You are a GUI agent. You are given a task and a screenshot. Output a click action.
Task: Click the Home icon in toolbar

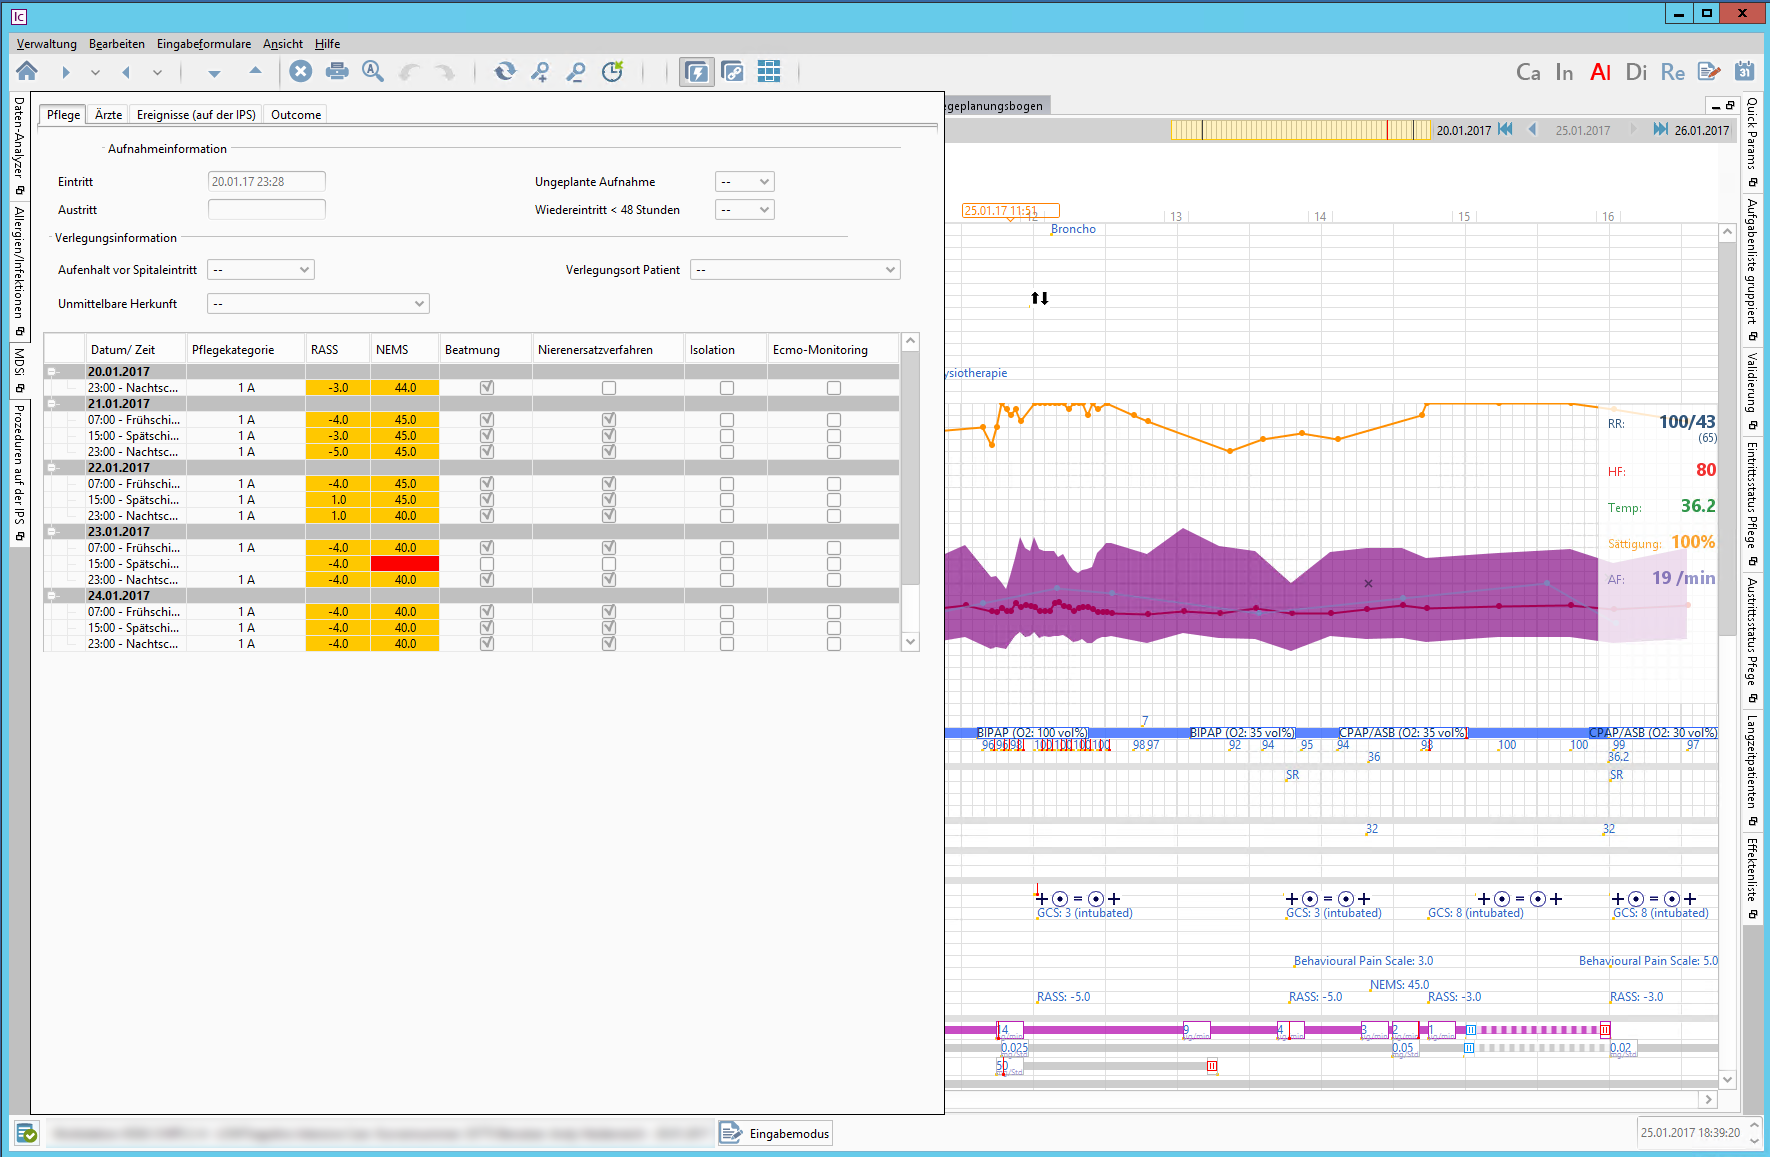pyautogui.click(x=27, y=71)
